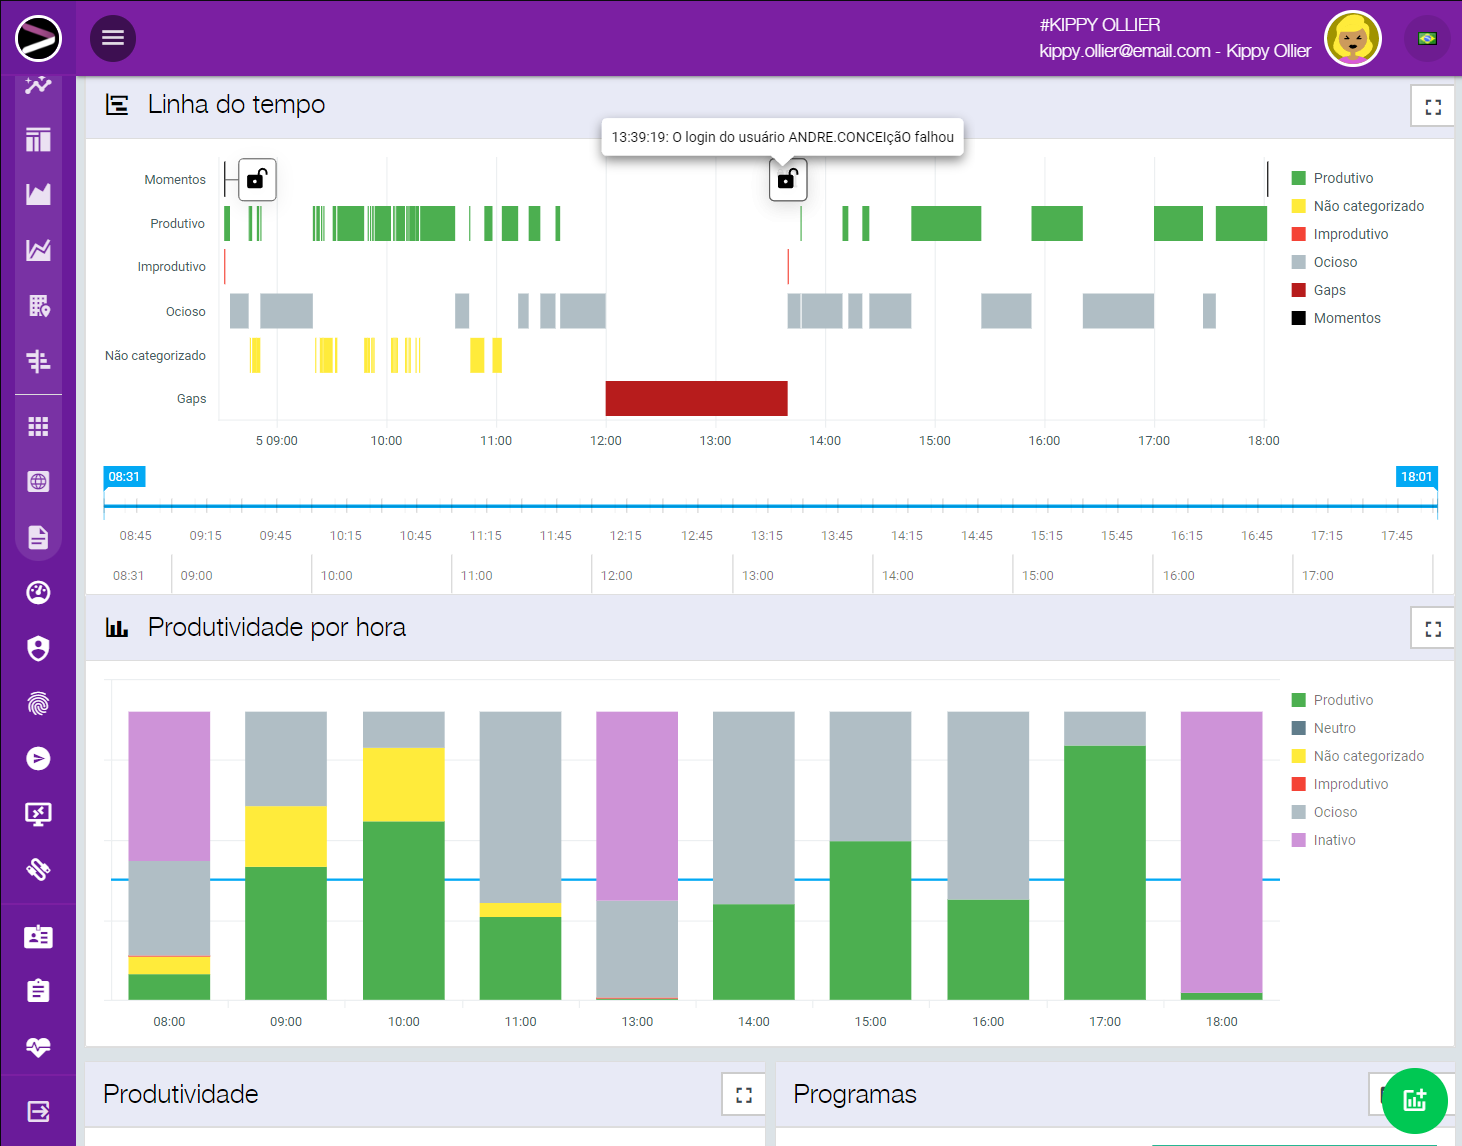Open the hamburger menu in the header
The height and width of the screenshot is (1146, 1462).
(x=113, y=38)
